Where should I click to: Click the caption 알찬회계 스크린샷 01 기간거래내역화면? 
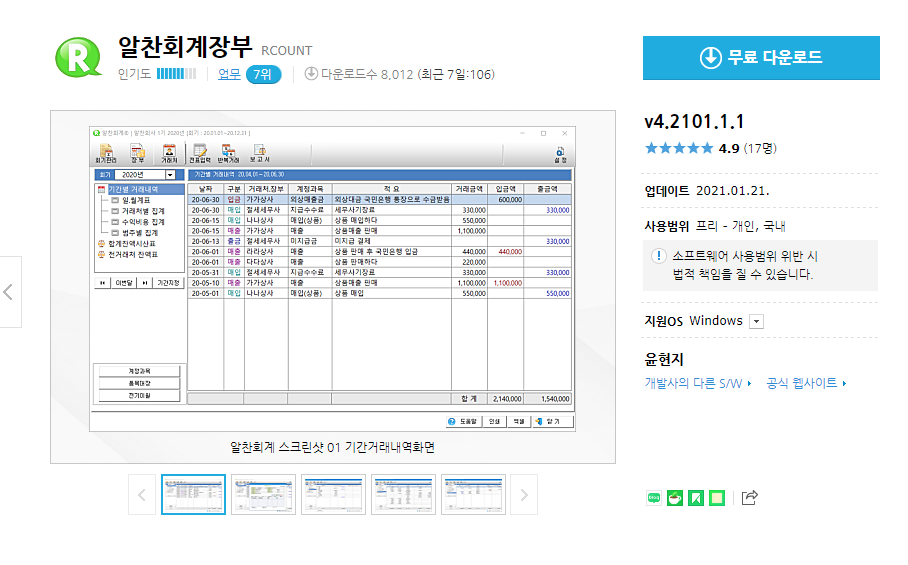click(x=332, y=447)
